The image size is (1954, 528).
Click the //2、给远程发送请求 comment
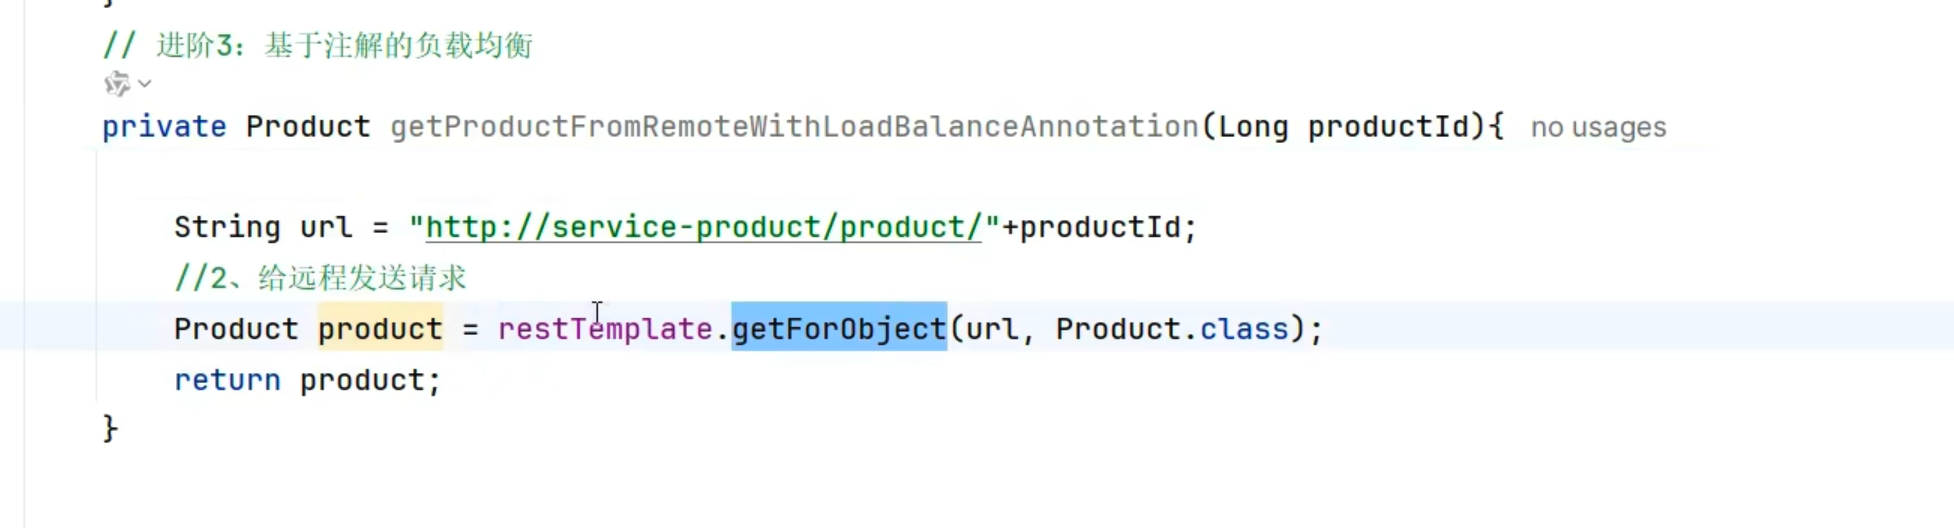click(320, 278)
